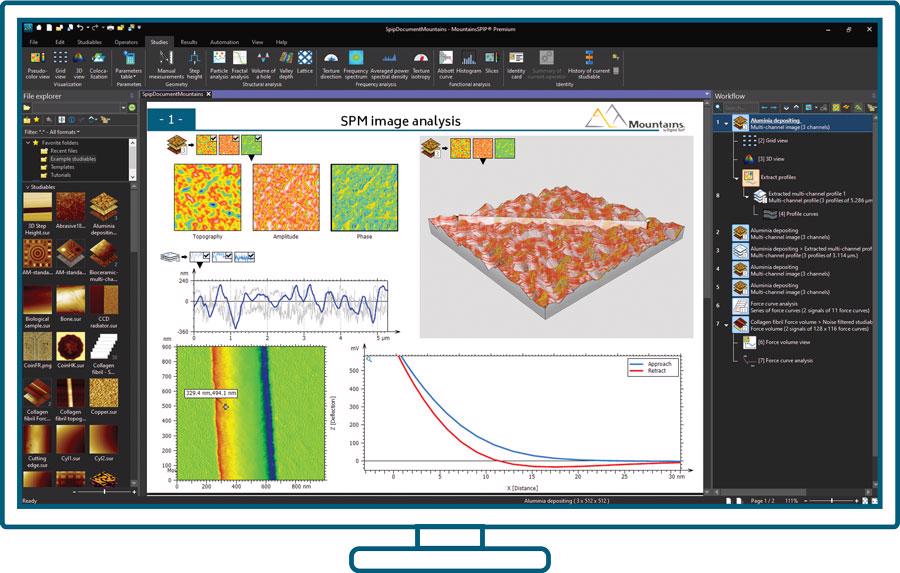Toggle third profile checkbox above profile curve

[251, 255]
